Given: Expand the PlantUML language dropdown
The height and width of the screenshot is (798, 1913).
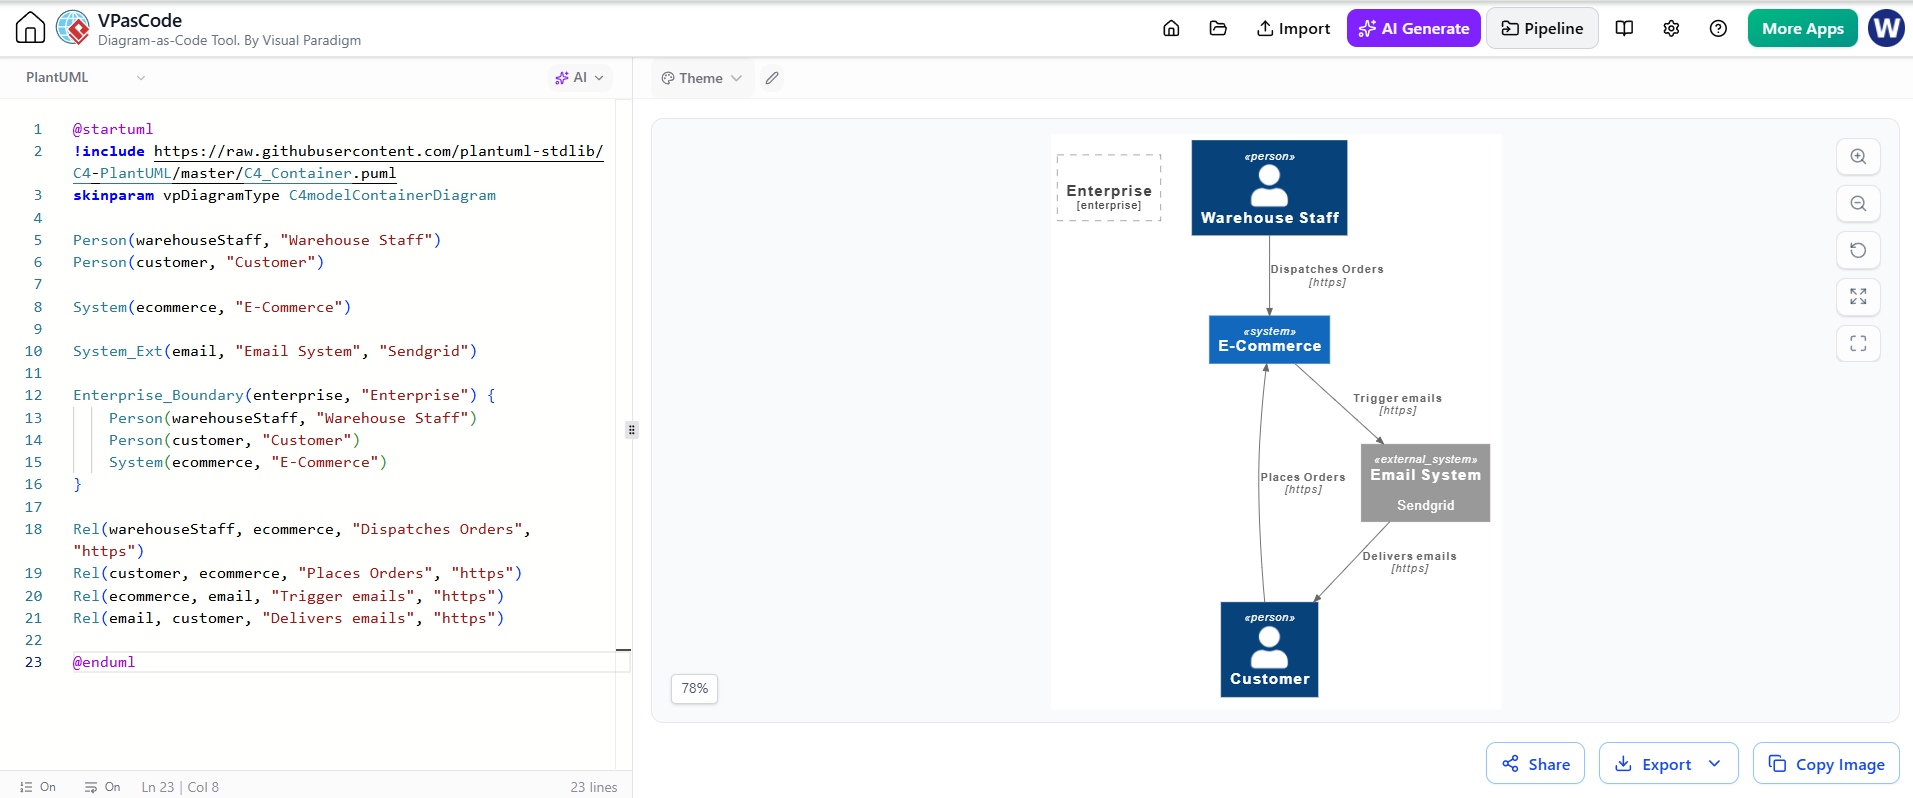Looking at the screenshot, I should 86,77.
